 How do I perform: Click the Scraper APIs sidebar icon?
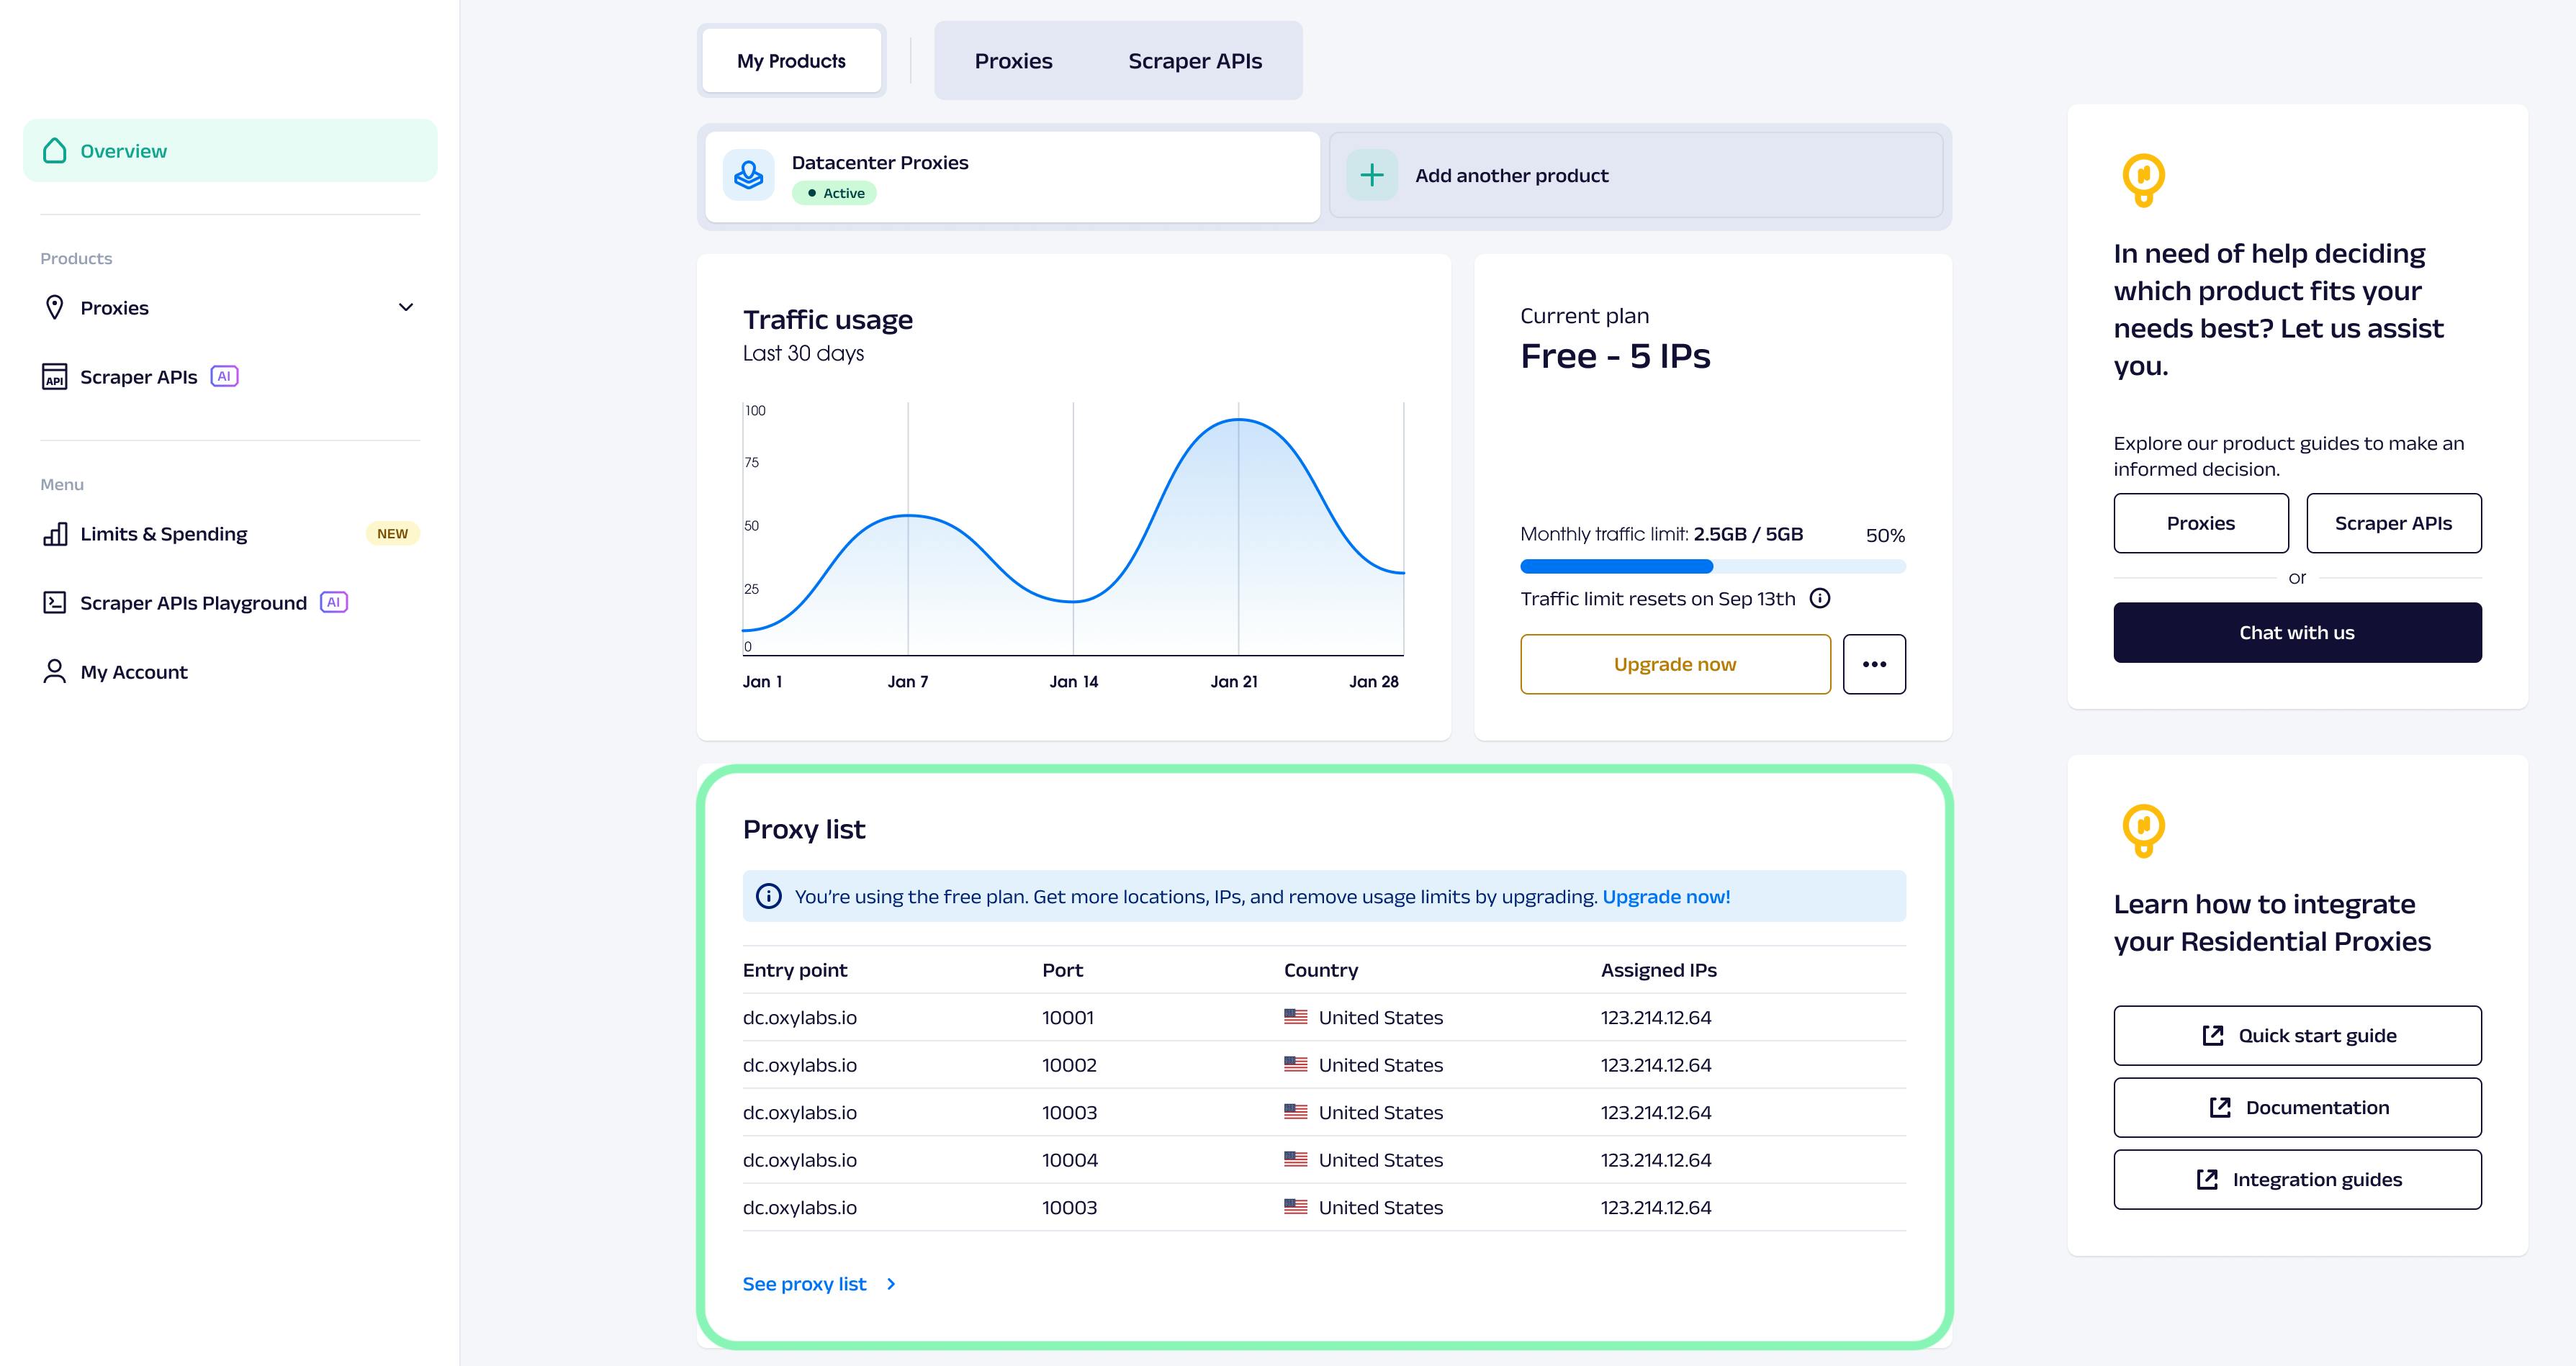[55, 377]
